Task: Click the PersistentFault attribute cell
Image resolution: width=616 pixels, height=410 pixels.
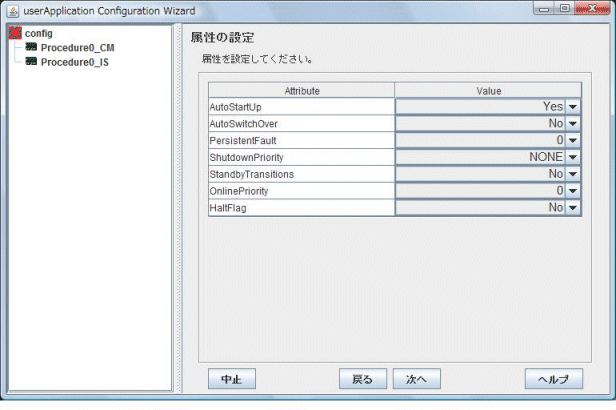Action: pyautogui.click(x=301, y=140)
